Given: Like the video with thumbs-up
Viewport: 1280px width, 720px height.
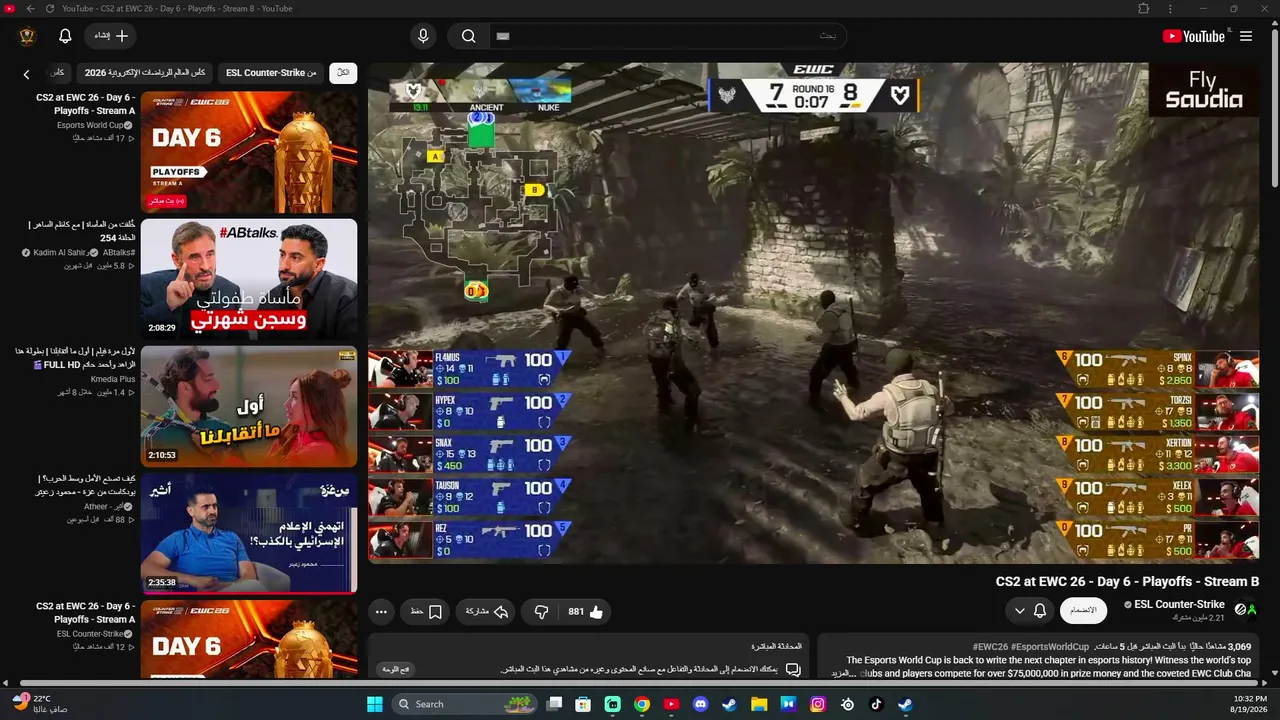Looking at the screenshot, I should 586,612.
